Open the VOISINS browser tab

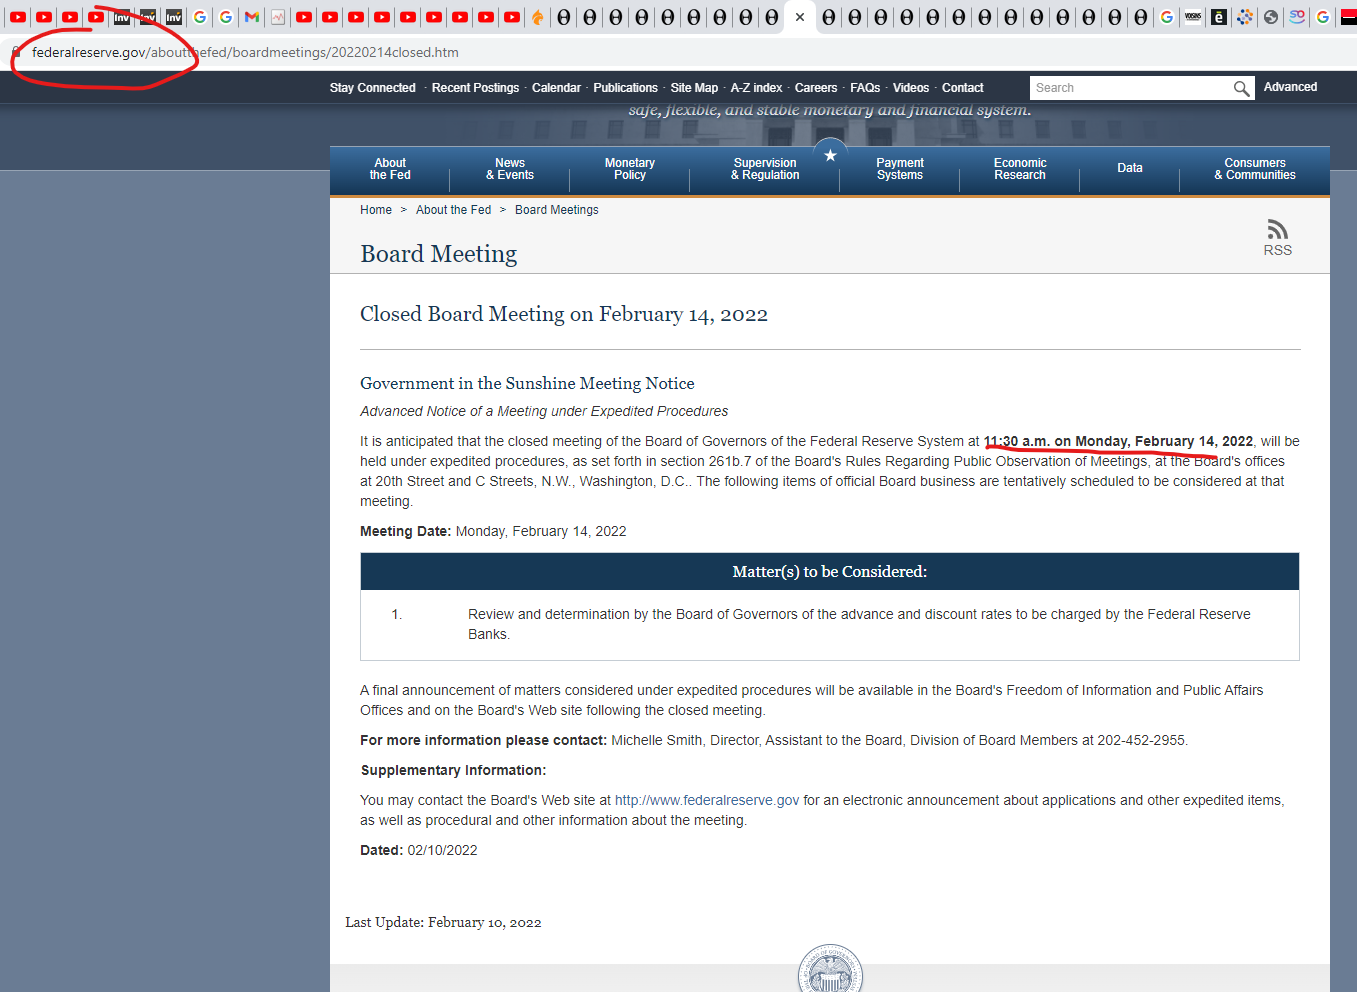1193,17
